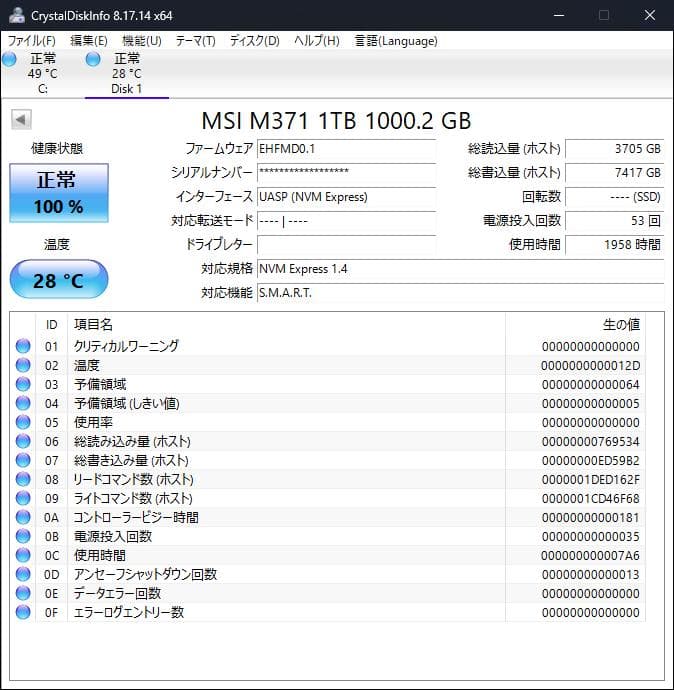Open the 言語(Language) menu
Image resolution: width=674 pixels, height=690 pixels.
tap(396, 41)
